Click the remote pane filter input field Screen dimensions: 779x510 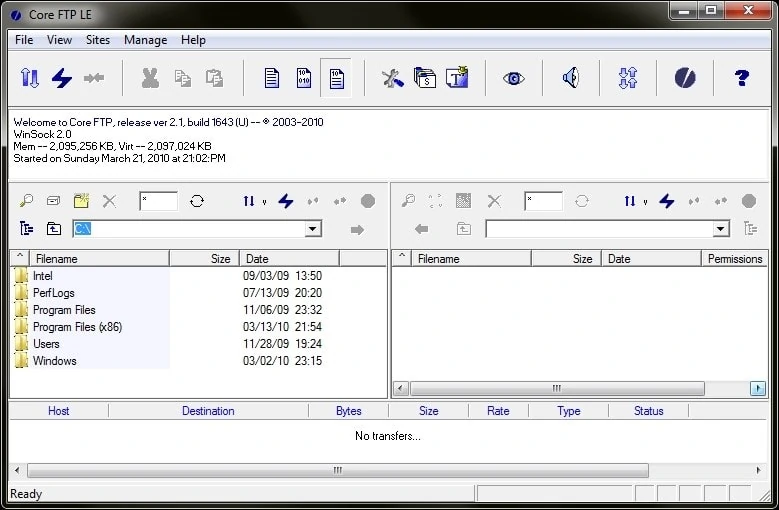click(x=544, y=201)
